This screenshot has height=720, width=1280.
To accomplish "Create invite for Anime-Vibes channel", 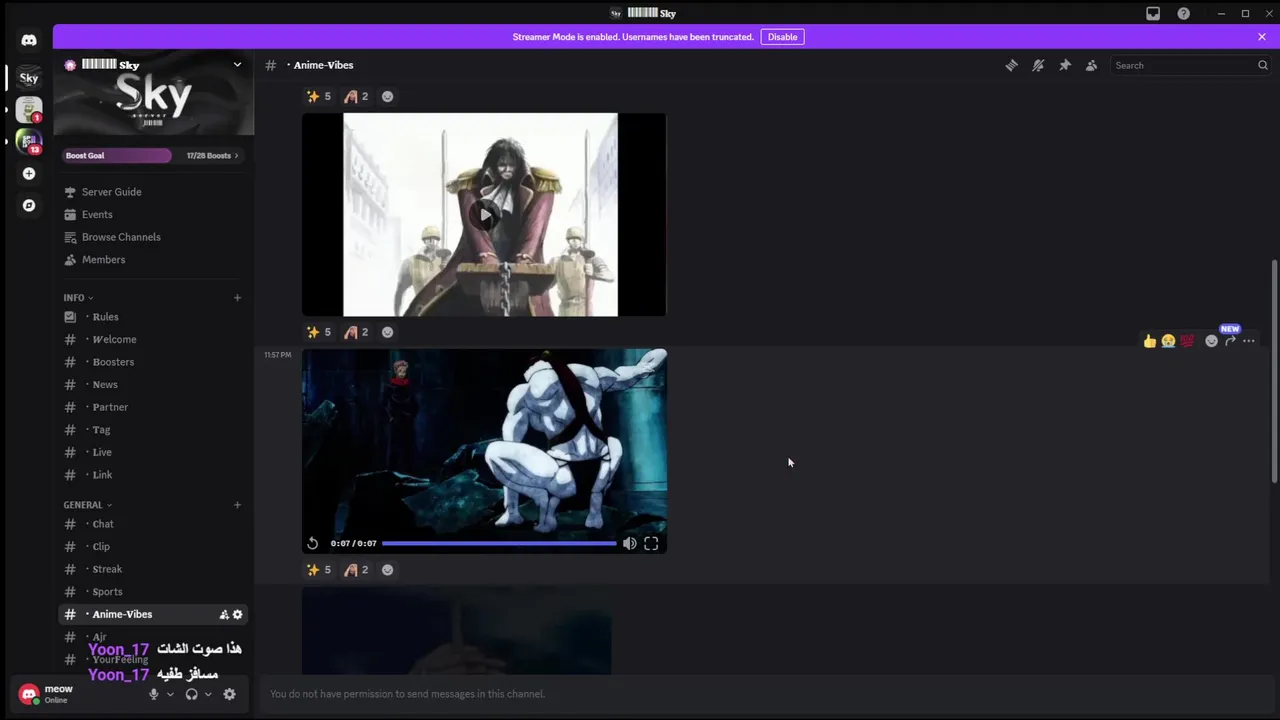I will pyautogui.click(x=224, y=614).
